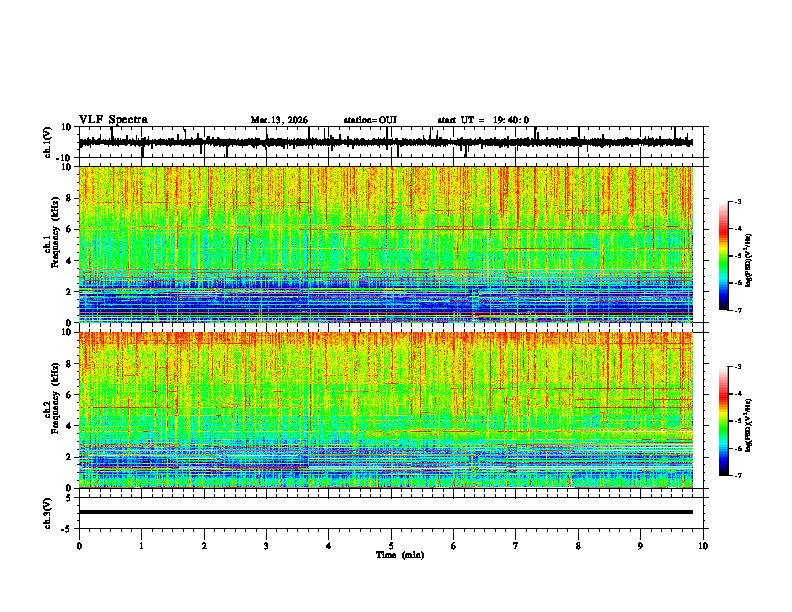The image size is (792, 612).
Task: Click the "4" kHz tick of ch.2 spectrogram
Action: [70, 426]
